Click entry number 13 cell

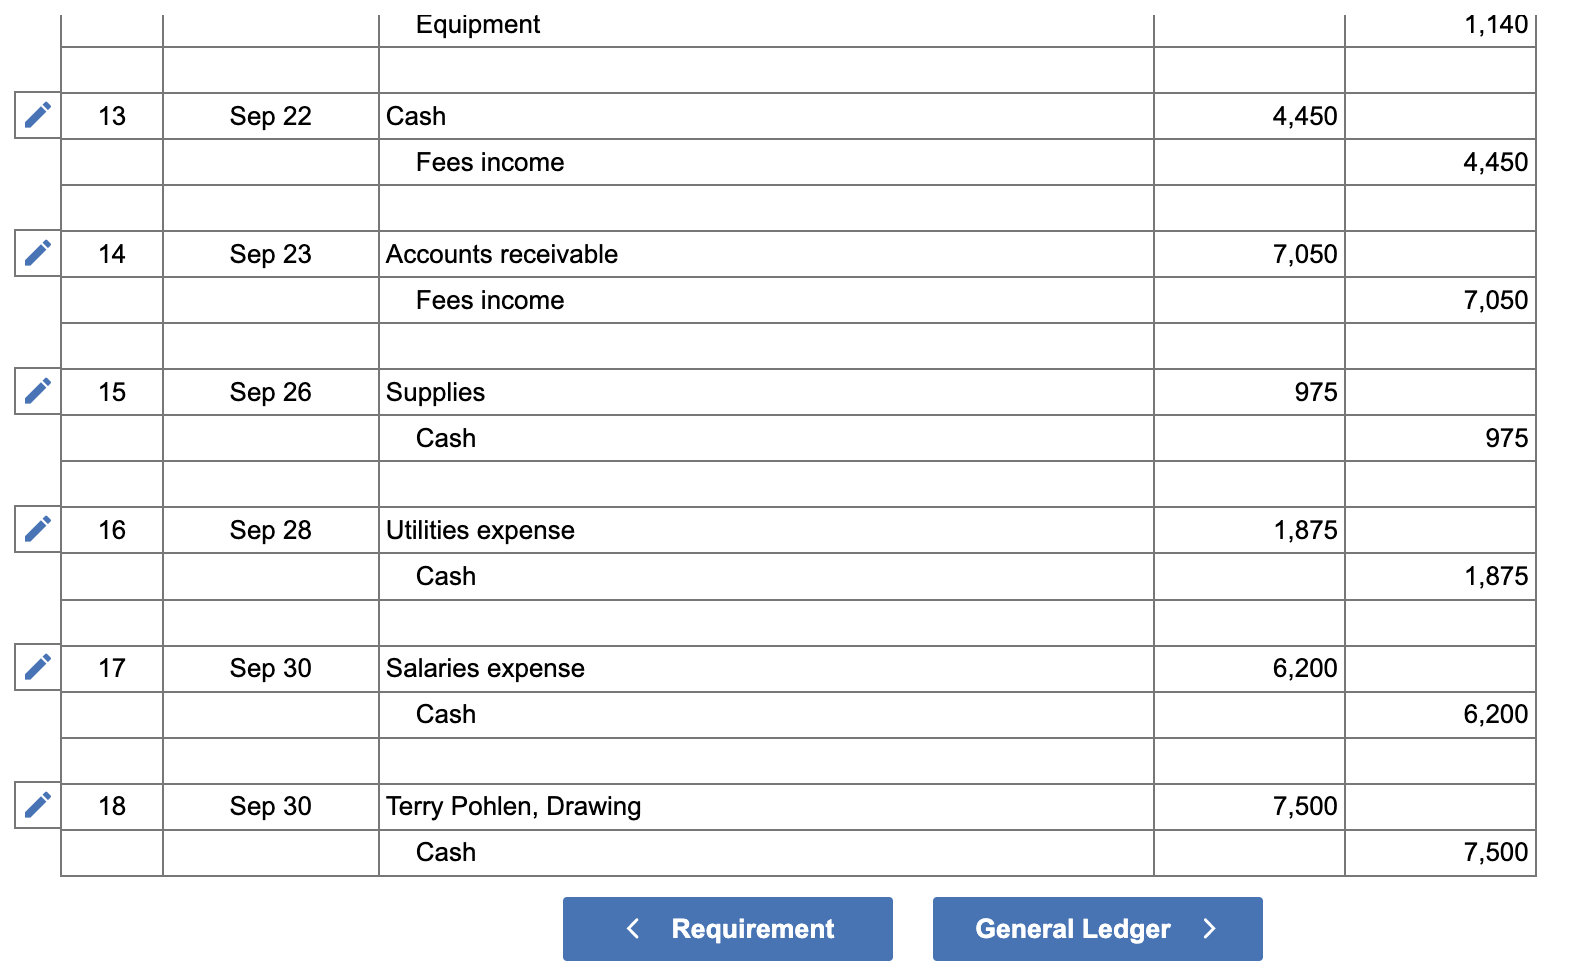[x=112, y=116]
